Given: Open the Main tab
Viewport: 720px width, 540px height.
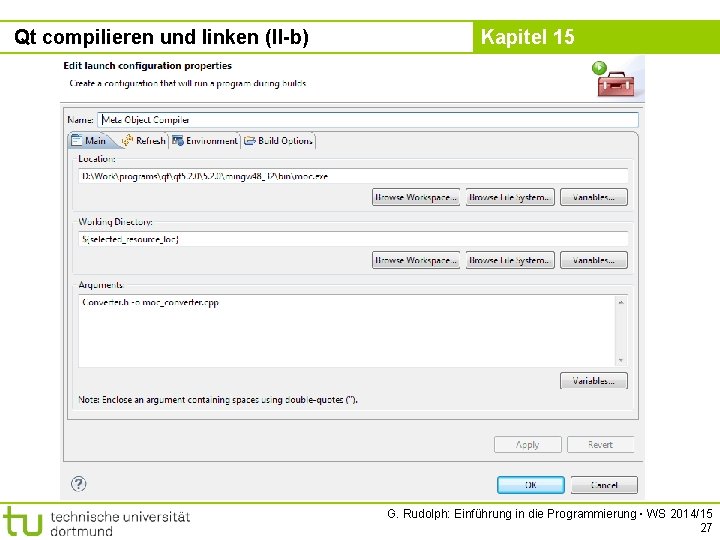Looking at the screenshot, I should (90, 141).
